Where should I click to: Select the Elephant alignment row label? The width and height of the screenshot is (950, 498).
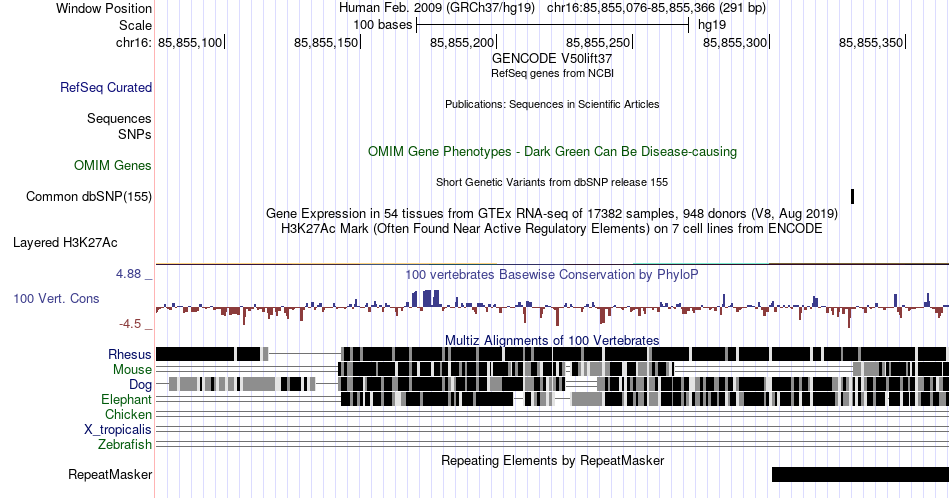pyautogui.click(x=126, y=400)
